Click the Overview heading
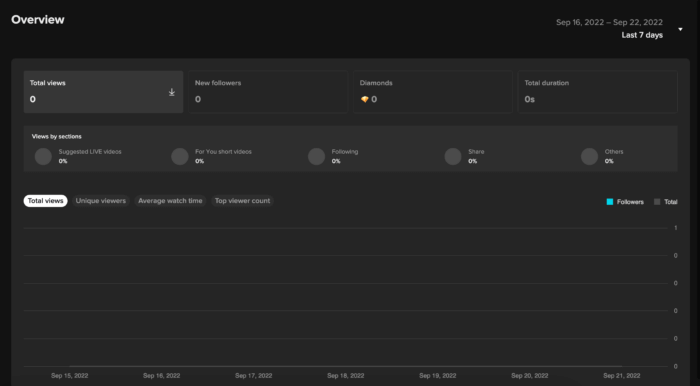 (38, 20)
